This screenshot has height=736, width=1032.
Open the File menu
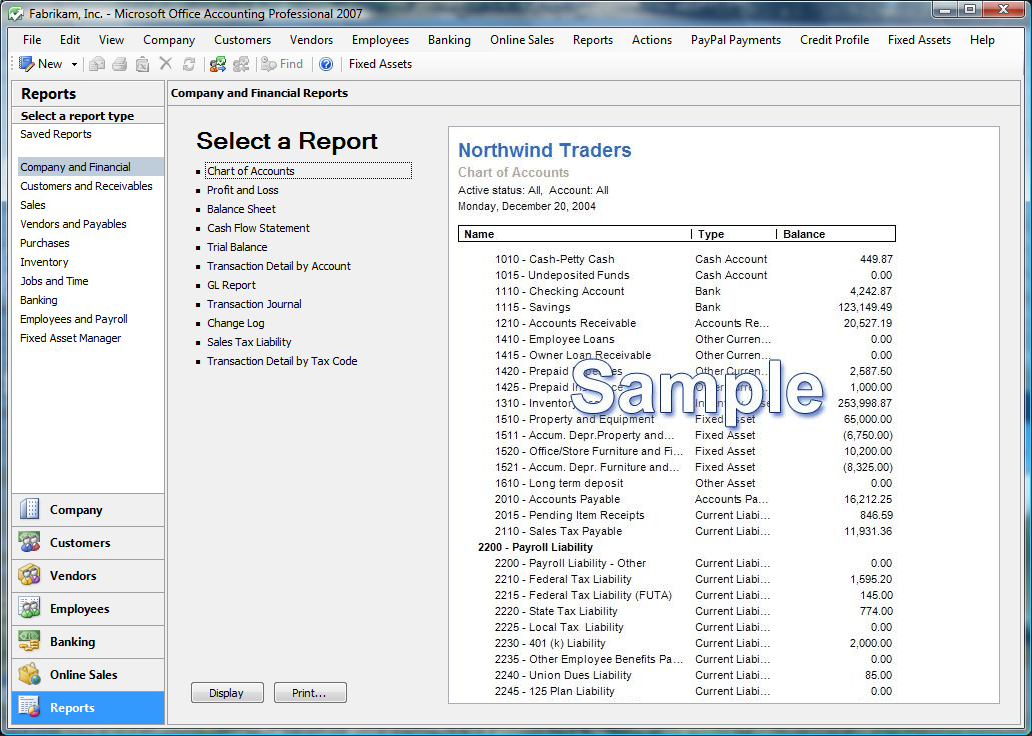[x=32, y=39]
